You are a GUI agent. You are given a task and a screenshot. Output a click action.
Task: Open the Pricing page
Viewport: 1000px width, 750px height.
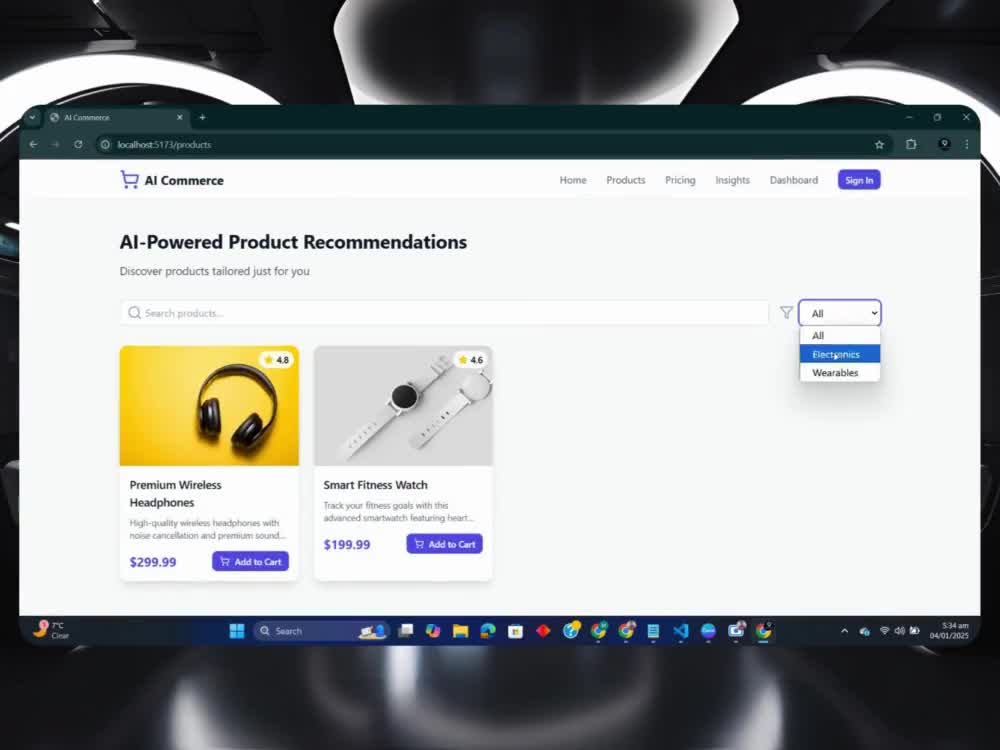point(680,180)
